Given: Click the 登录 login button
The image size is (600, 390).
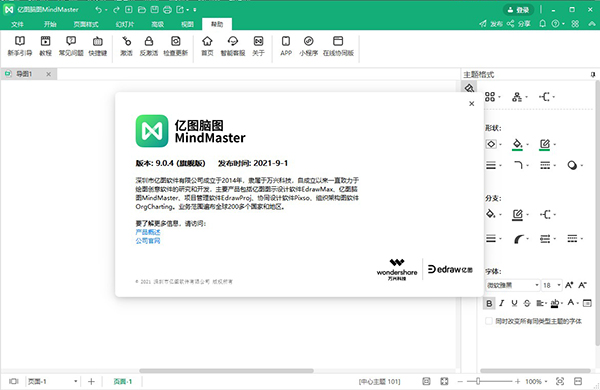Looking at the screenshot, I should click(x=518, y=10).
